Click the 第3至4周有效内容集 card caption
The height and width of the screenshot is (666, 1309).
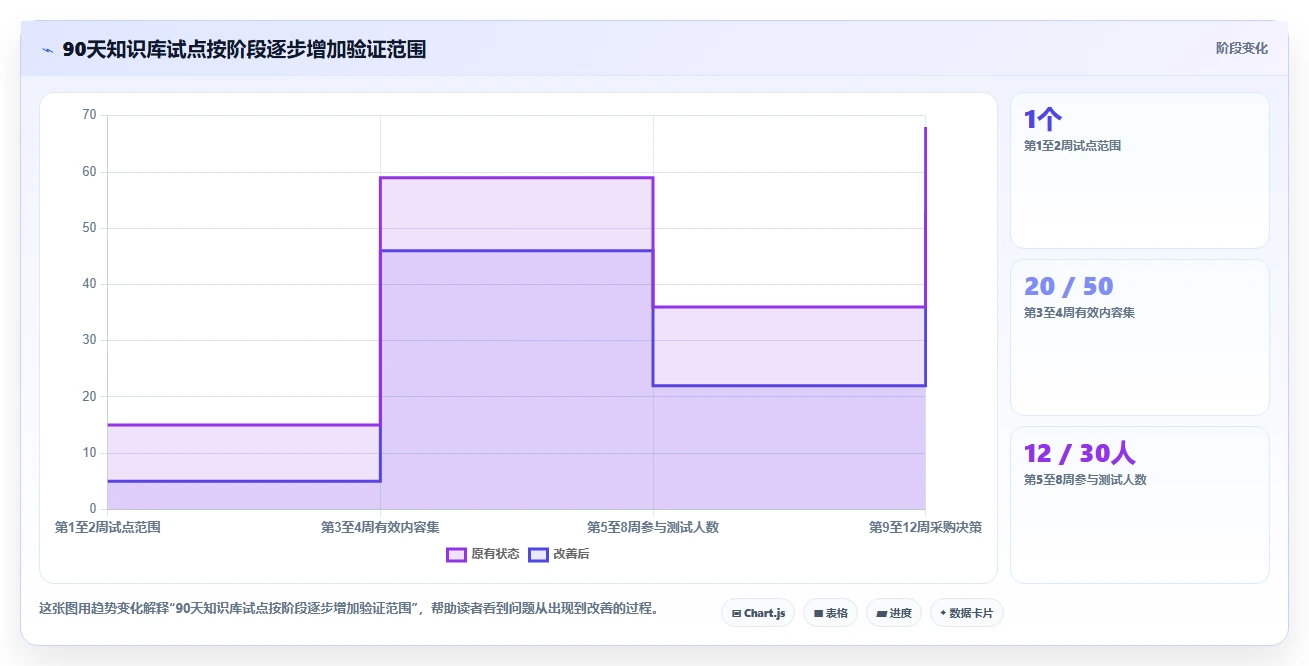1079,313
